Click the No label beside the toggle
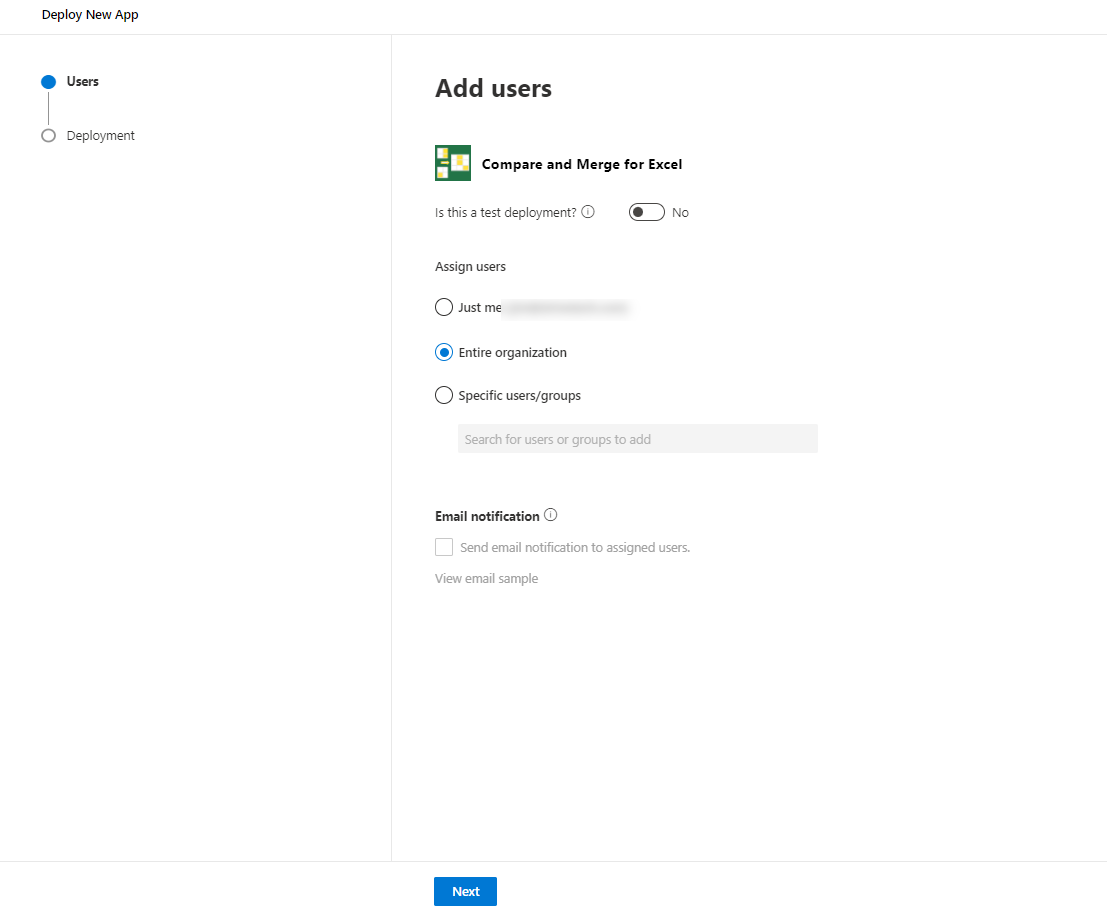 coord(680,212)
